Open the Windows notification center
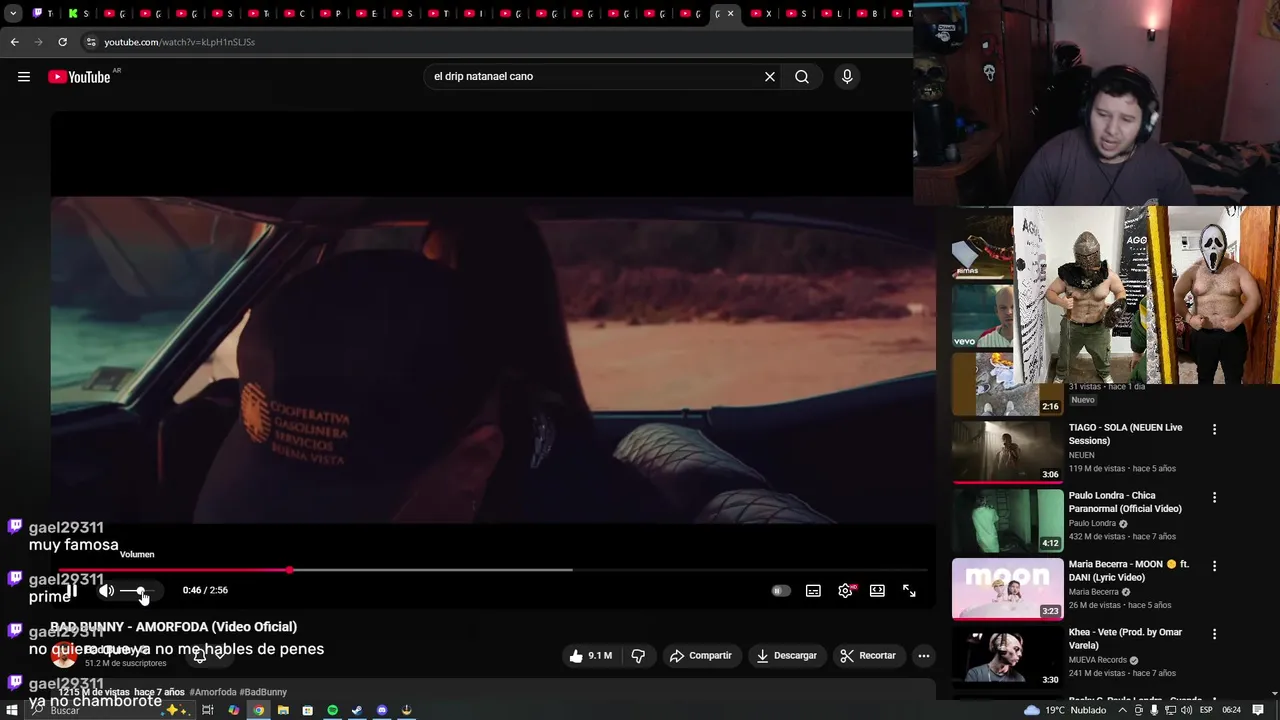Image resolution: width=1280 pixels, height=720 pixels. pos(1258,710)
